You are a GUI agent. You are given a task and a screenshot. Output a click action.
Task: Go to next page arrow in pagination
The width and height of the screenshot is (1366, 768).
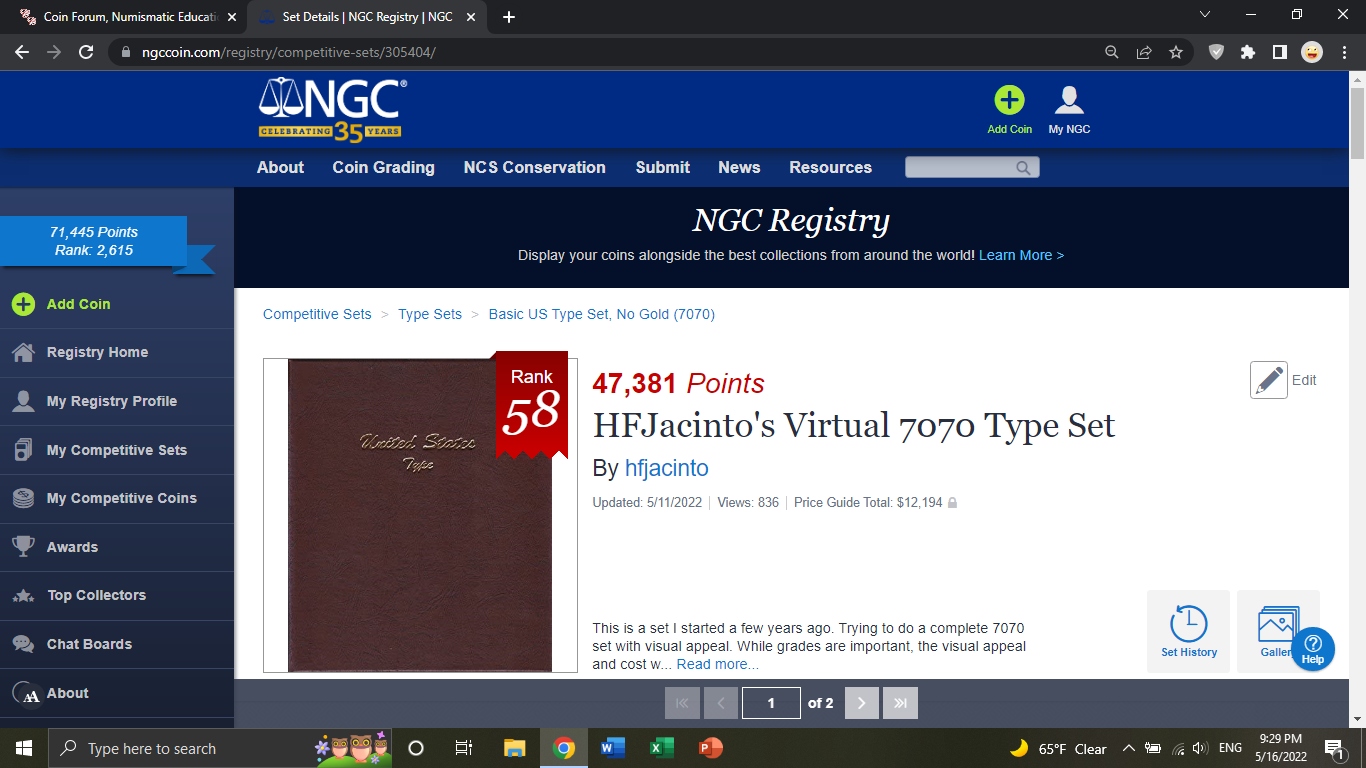pyautogui.click(x=862, y=703)
